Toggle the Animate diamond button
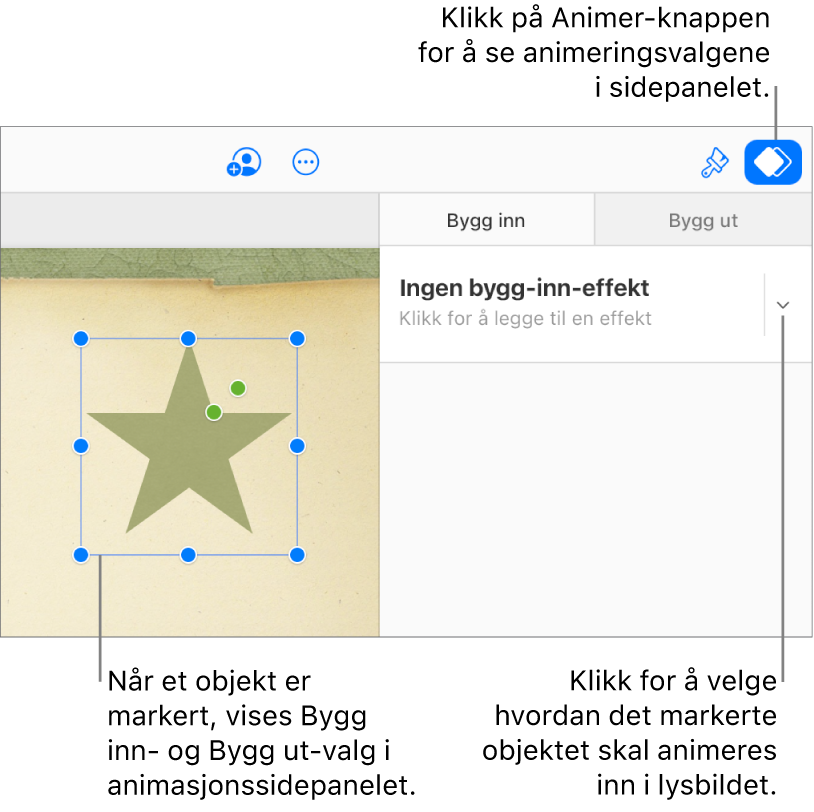The width and height of the screenshot is (814, 812). pos(773,162)
